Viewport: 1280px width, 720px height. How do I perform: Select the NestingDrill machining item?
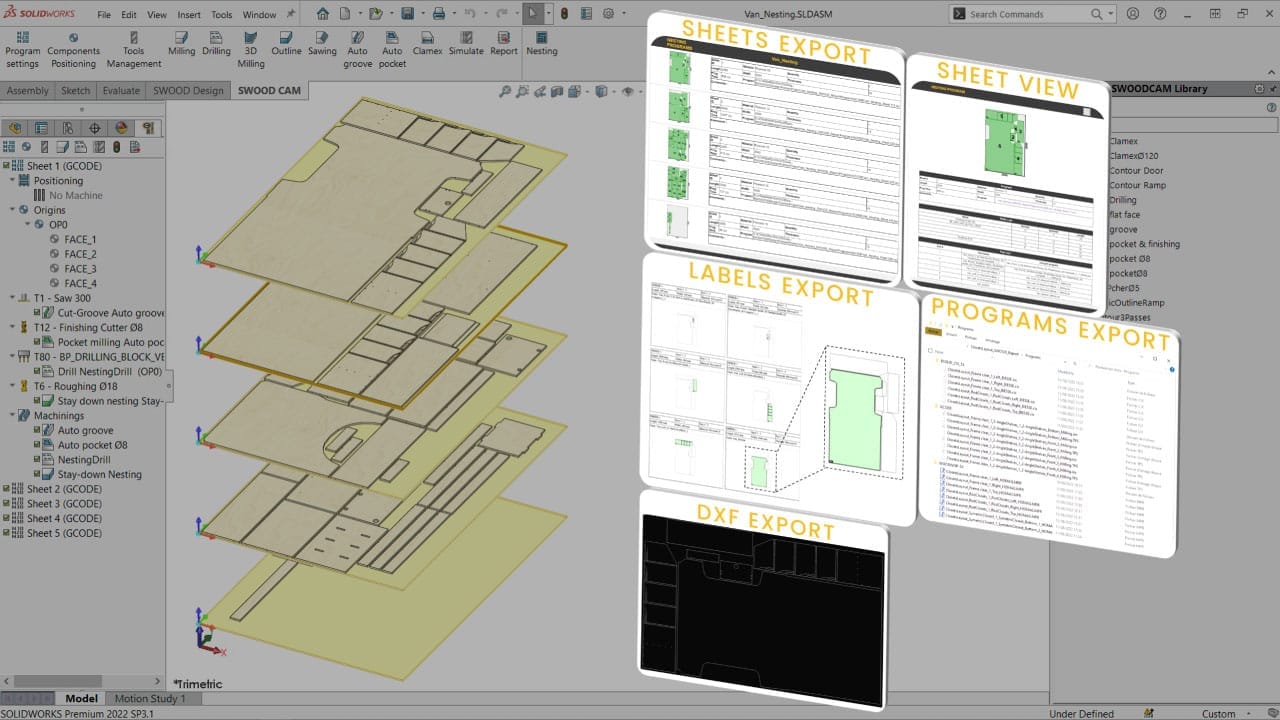(x=84, y=460)
